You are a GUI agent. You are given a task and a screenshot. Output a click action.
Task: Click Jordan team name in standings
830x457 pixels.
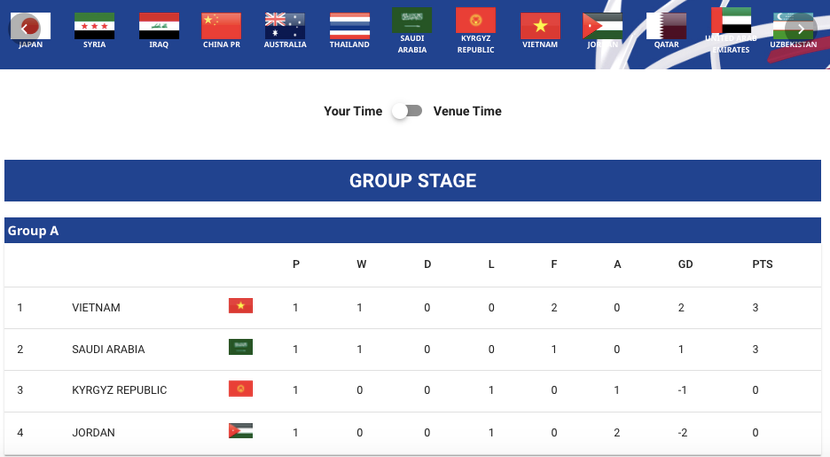(x=93, y=433)
